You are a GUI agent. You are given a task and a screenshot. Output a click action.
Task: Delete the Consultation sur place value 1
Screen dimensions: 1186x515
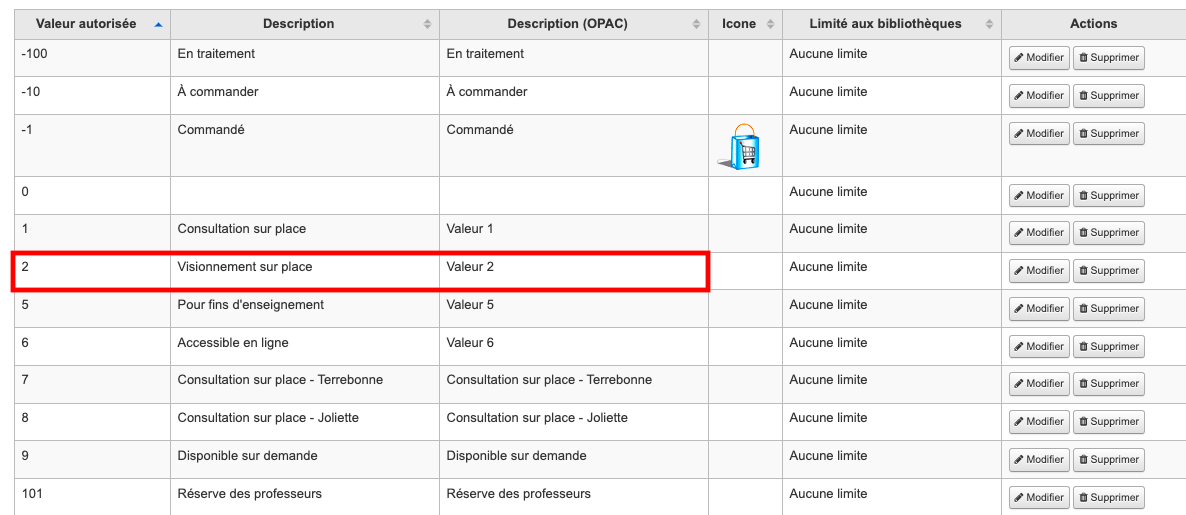(1109, 233)
